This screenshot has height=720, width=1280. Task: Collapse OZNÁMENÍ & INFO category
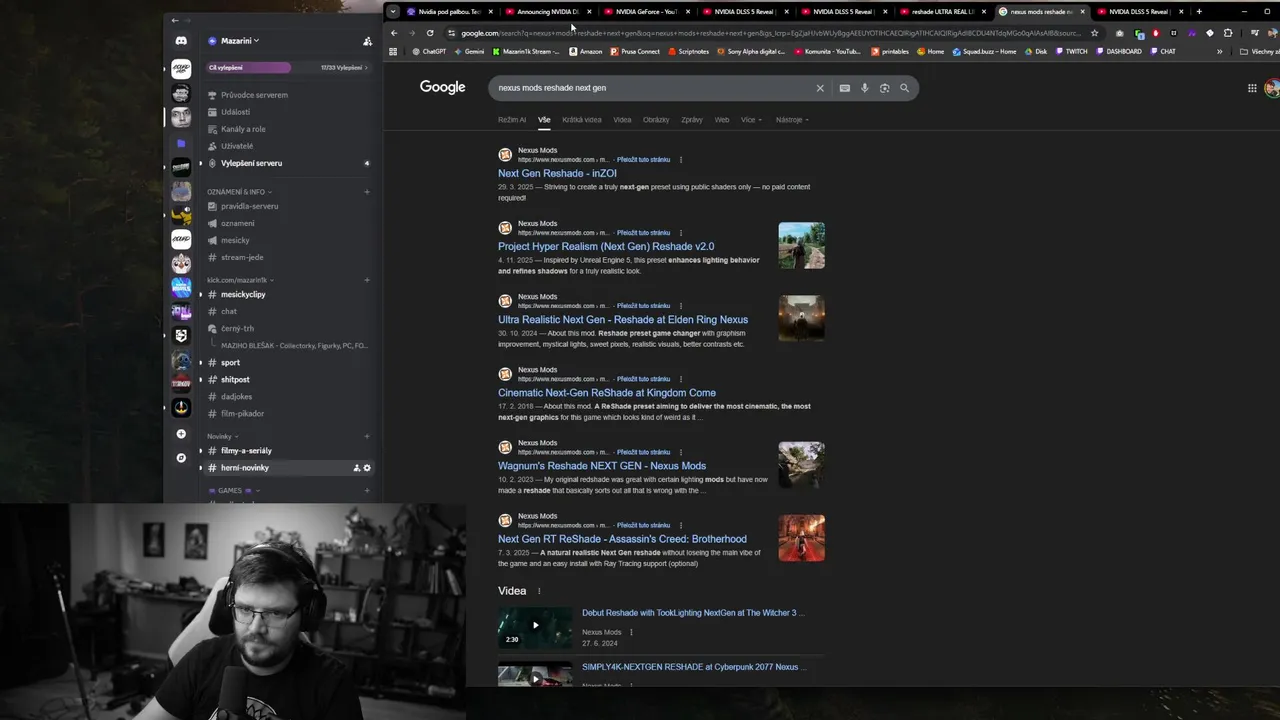pos(239,192)
